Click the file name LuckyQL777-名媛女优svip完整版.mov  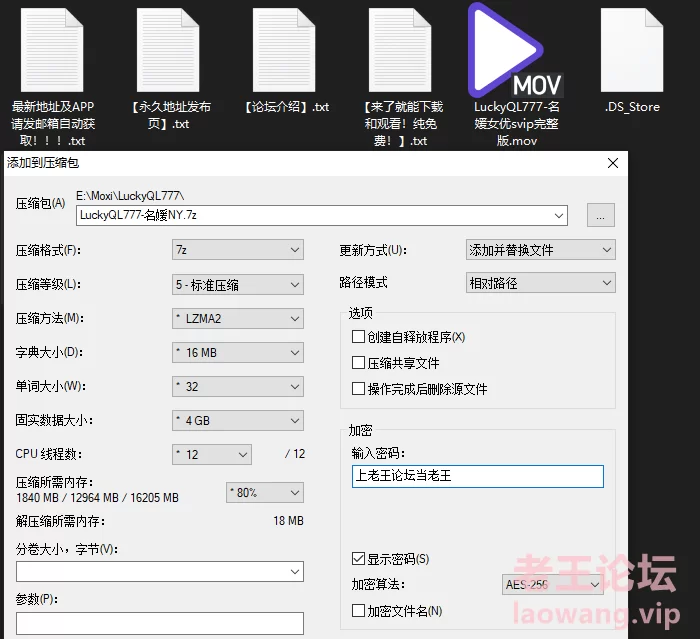[x=517, y=124]
